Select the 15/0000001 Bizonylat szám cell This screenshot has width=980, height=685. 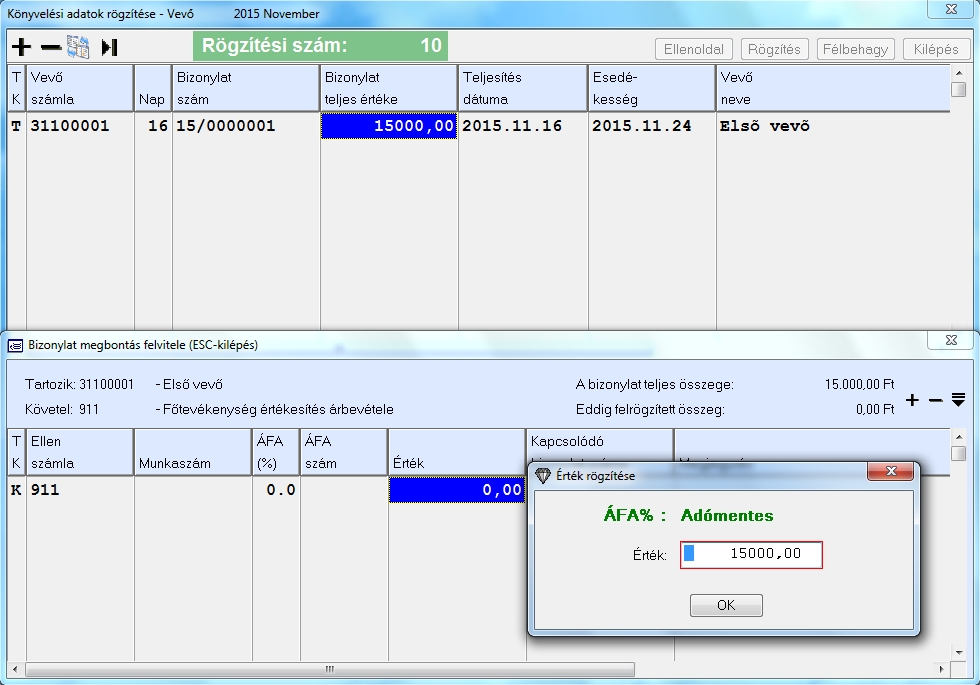245,126
